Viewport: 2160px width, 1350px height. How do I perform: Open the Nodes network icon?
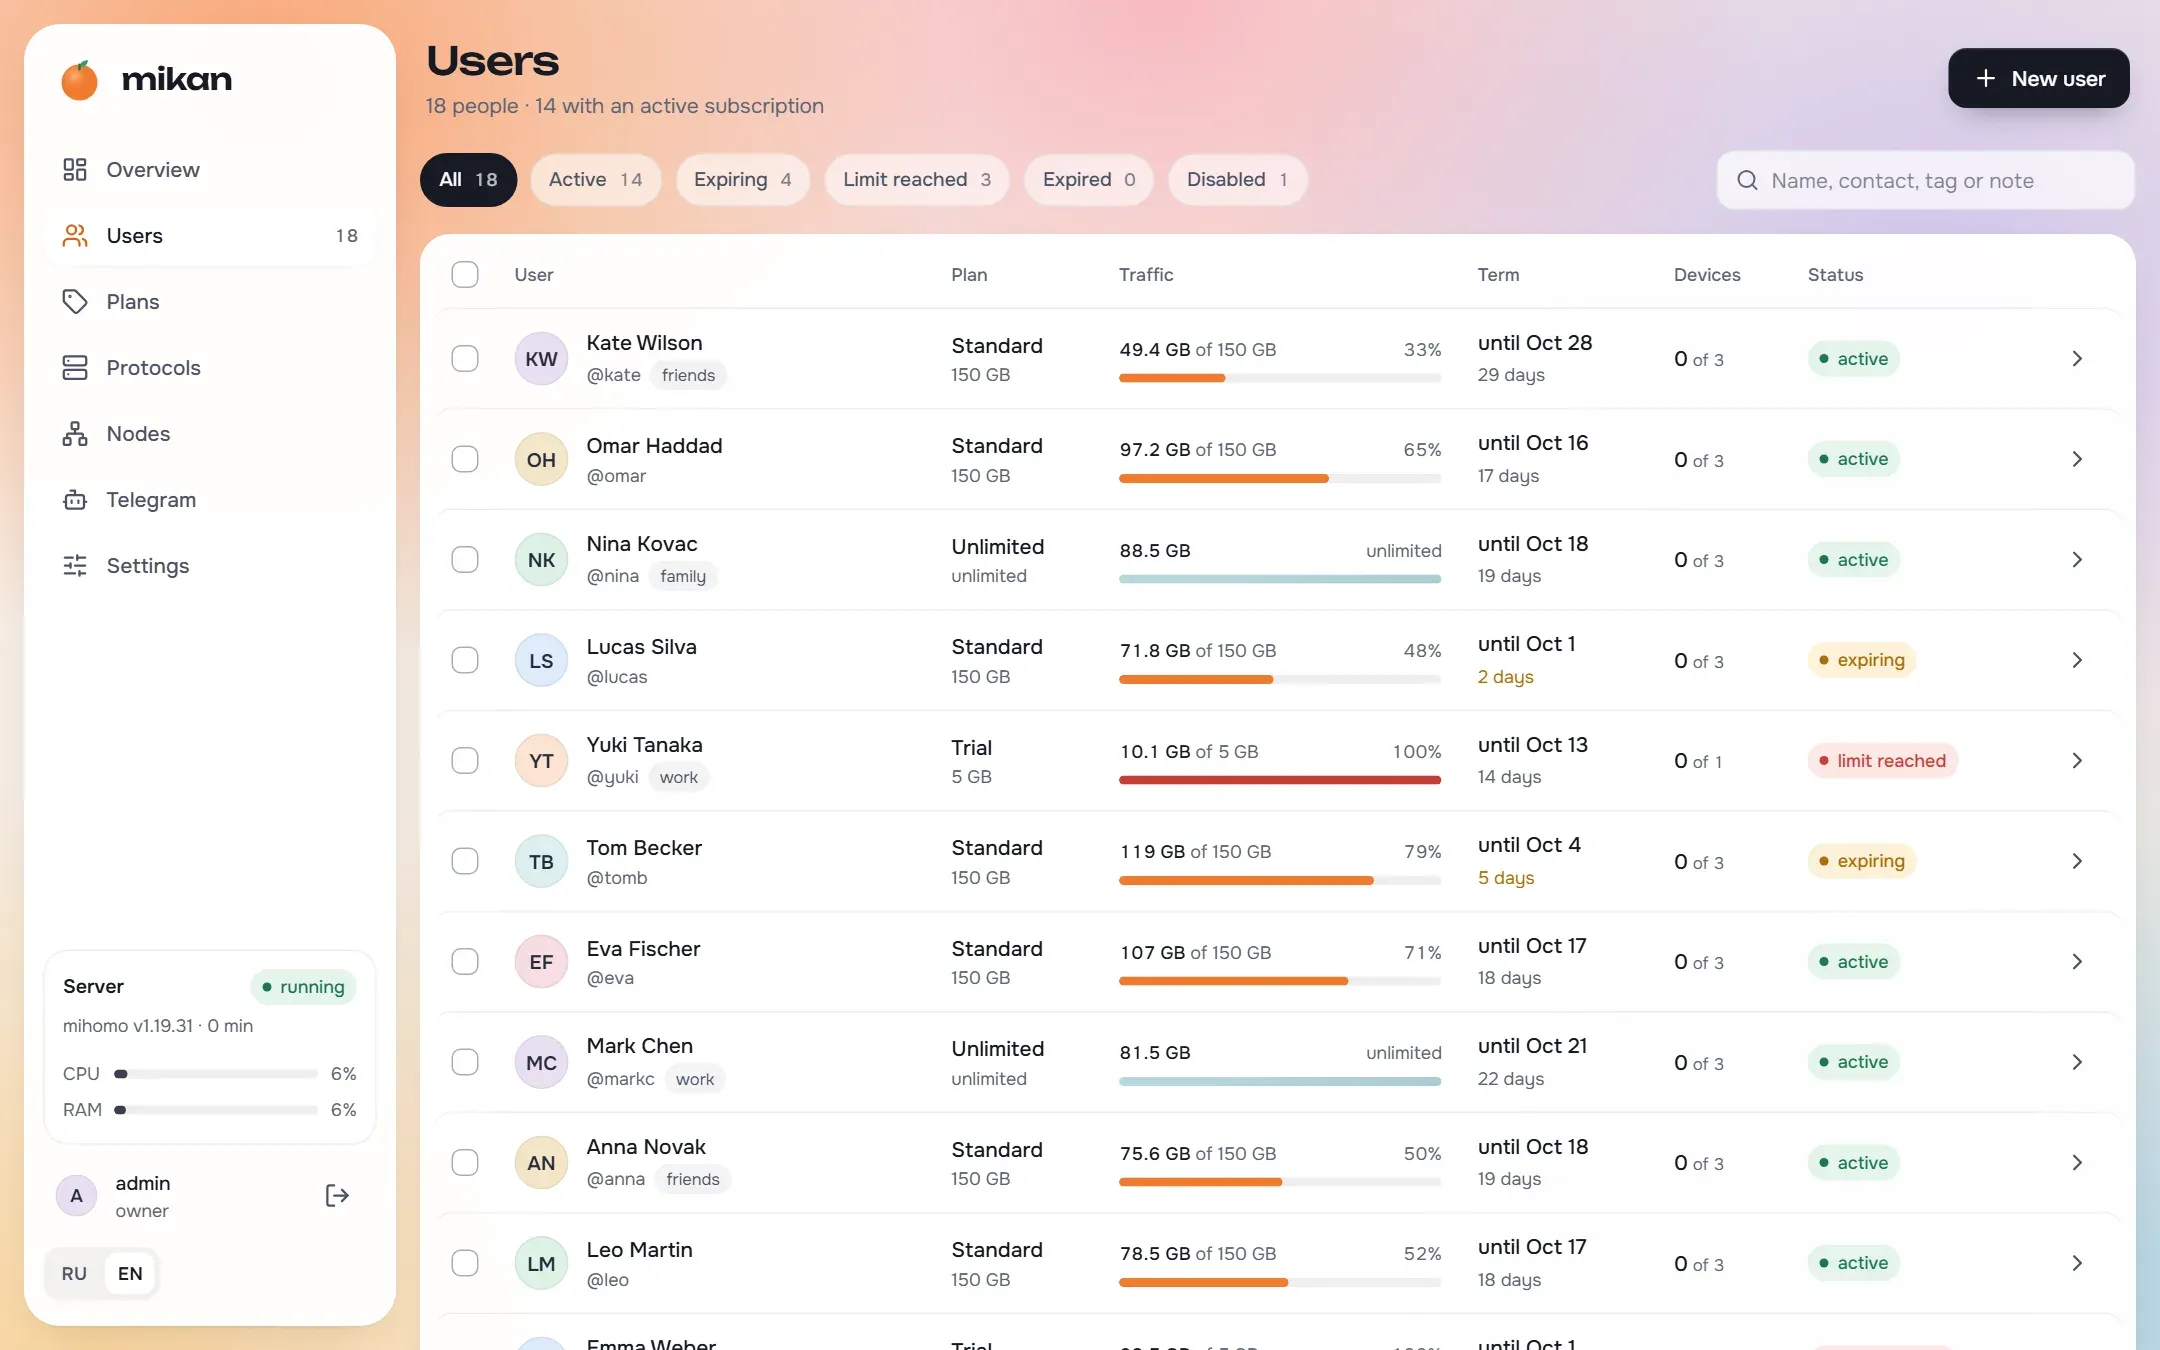75,433
